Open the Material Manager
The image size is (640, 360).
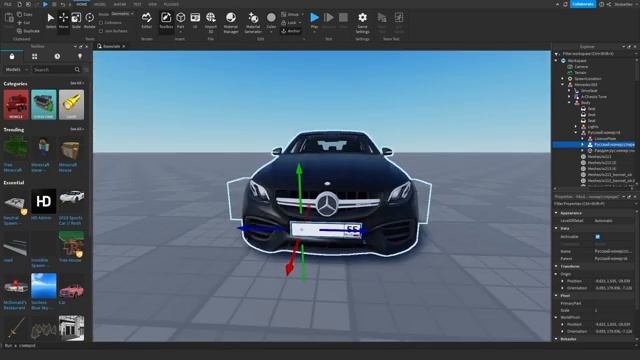(231, 22)
